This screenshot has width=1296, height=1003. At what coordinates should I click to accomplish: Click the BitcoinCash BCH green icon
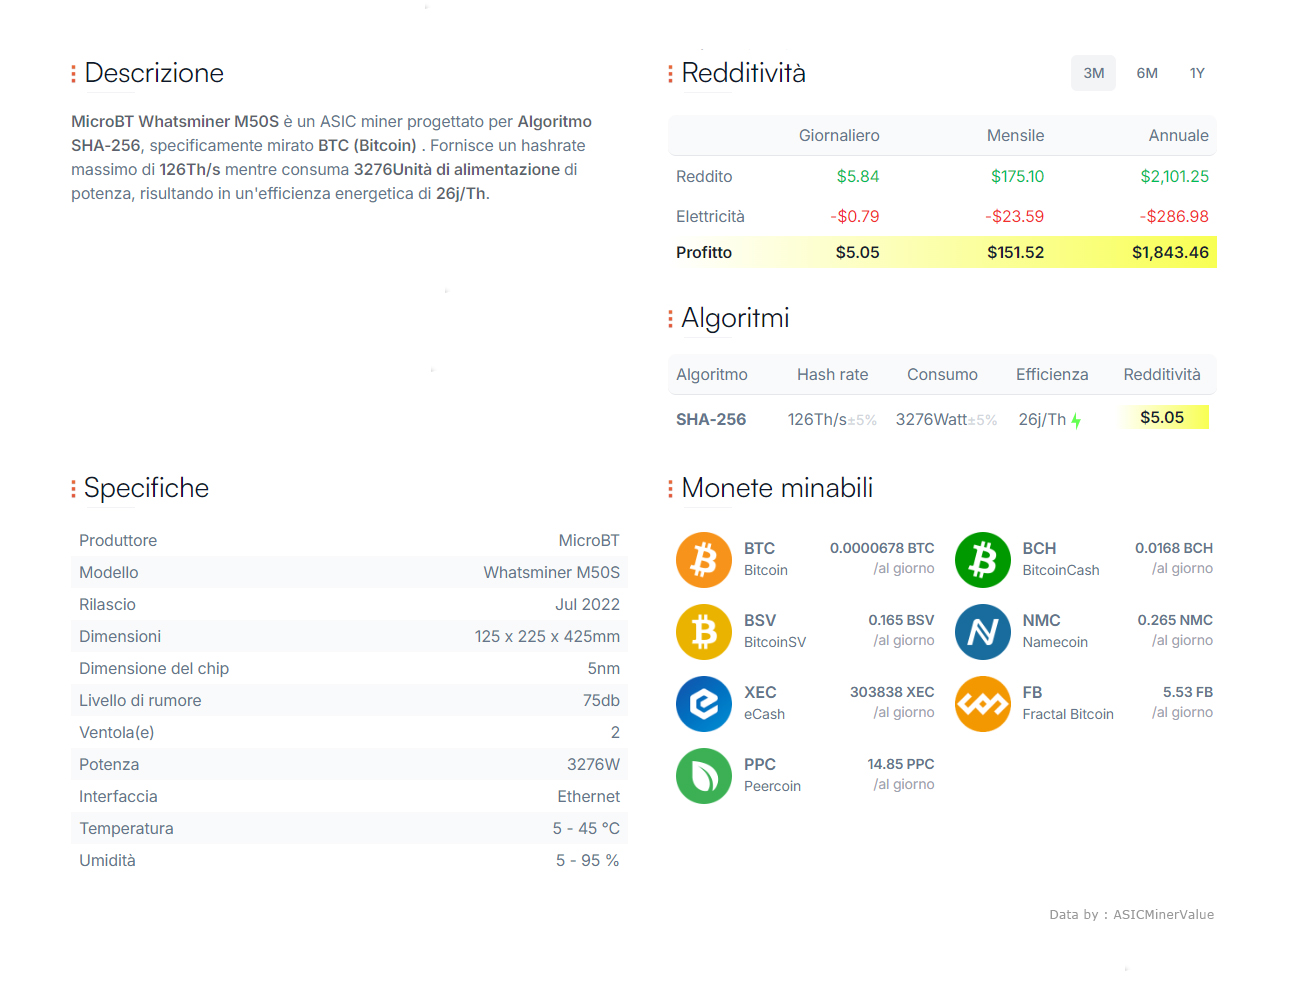[x=983, y=560]
